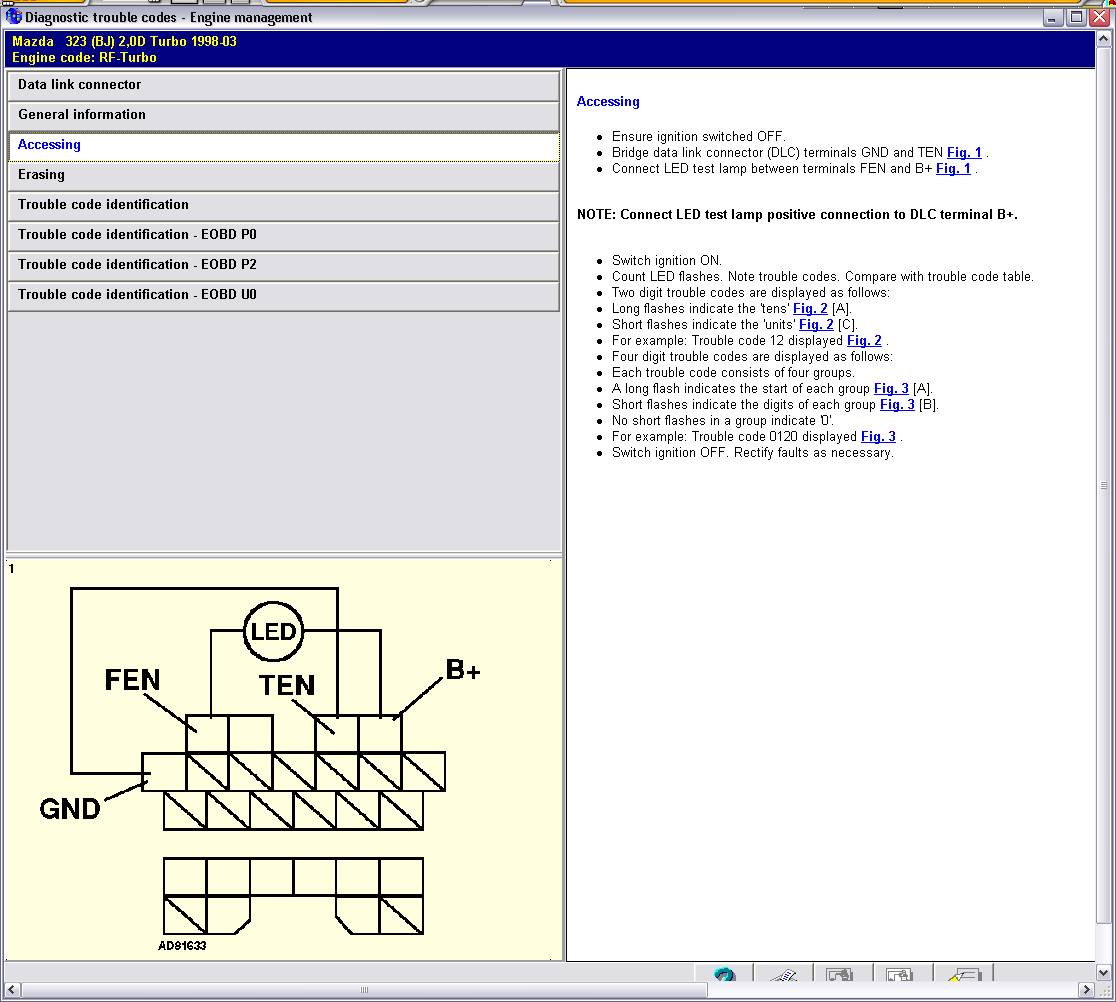Screen dimensions: 1116x1002
Task: Click 'Switch ignition ON.' line
Action: coord(667,260)
